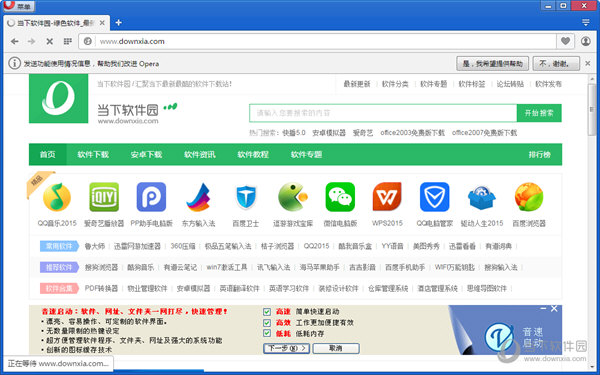Viewport: 600px width, 375px height.
Task: Go forward with the forward arrow
Action: [x=31, y=41]
